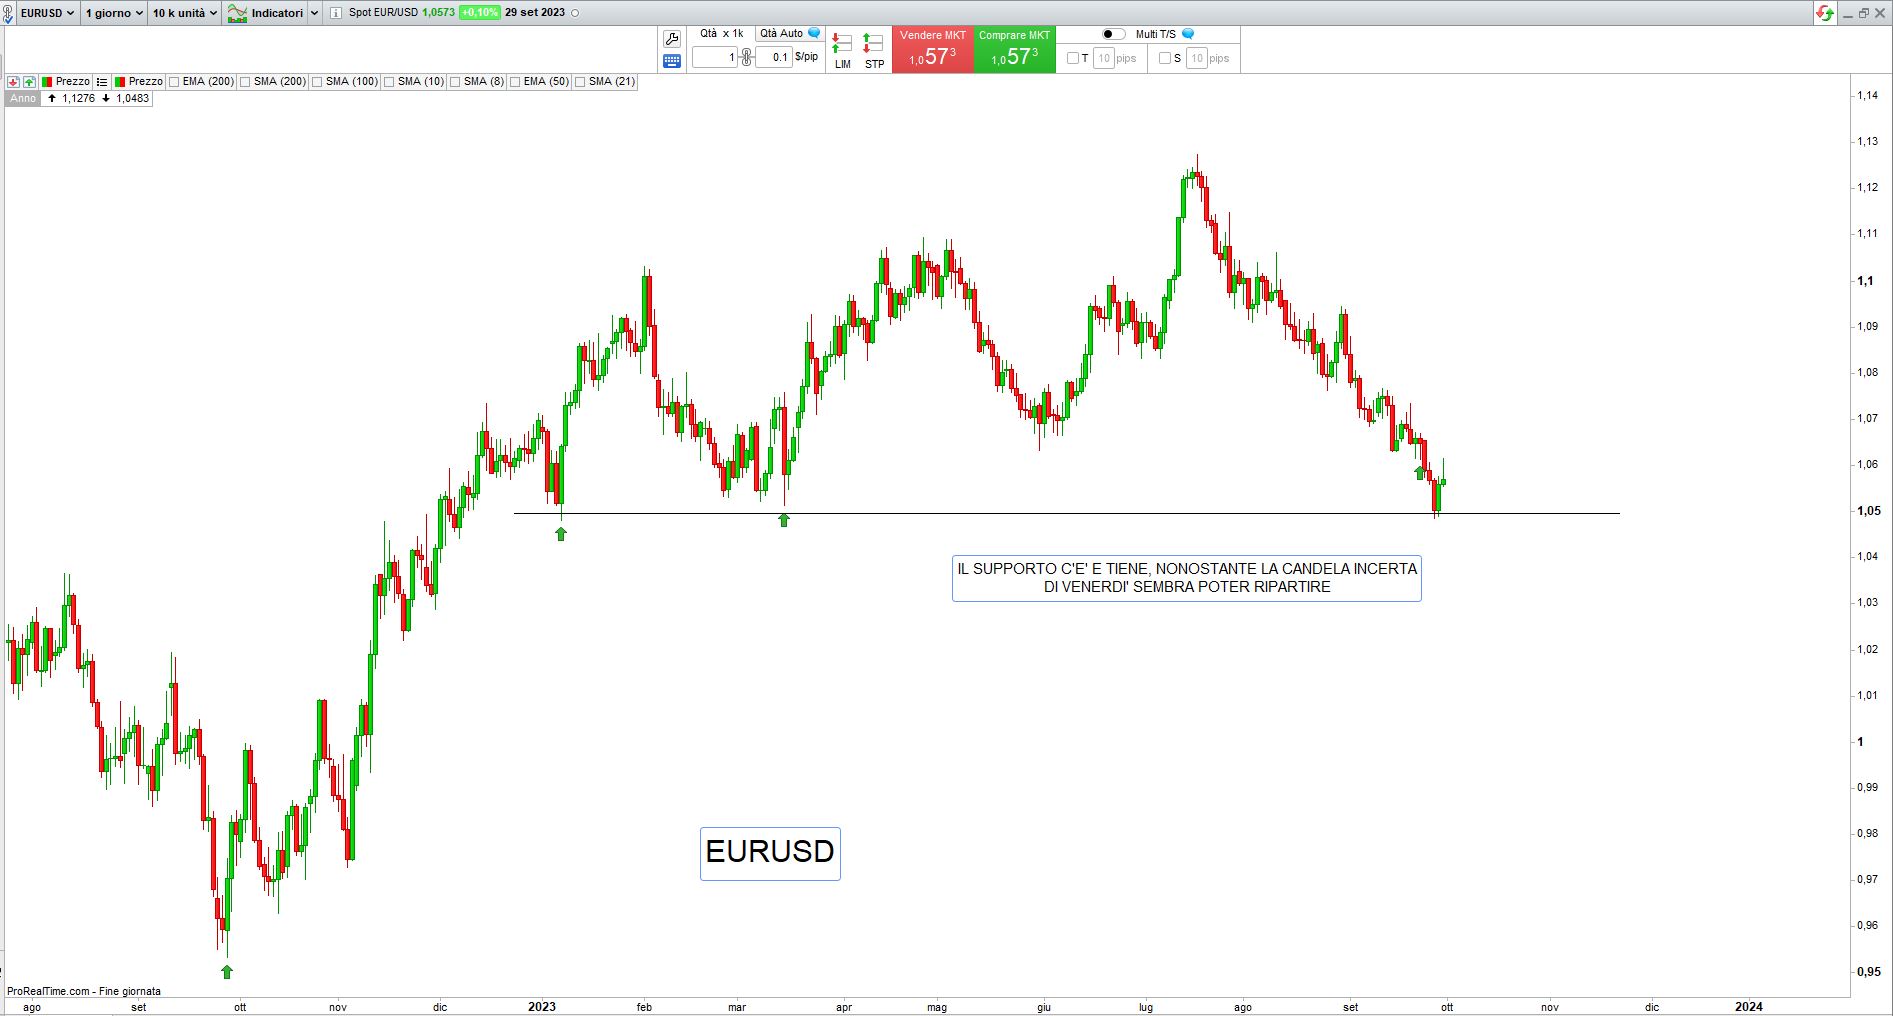Click the green arrow marker near the September 2023 candles
The image size is (1893, 1016).
point(1420,472)
